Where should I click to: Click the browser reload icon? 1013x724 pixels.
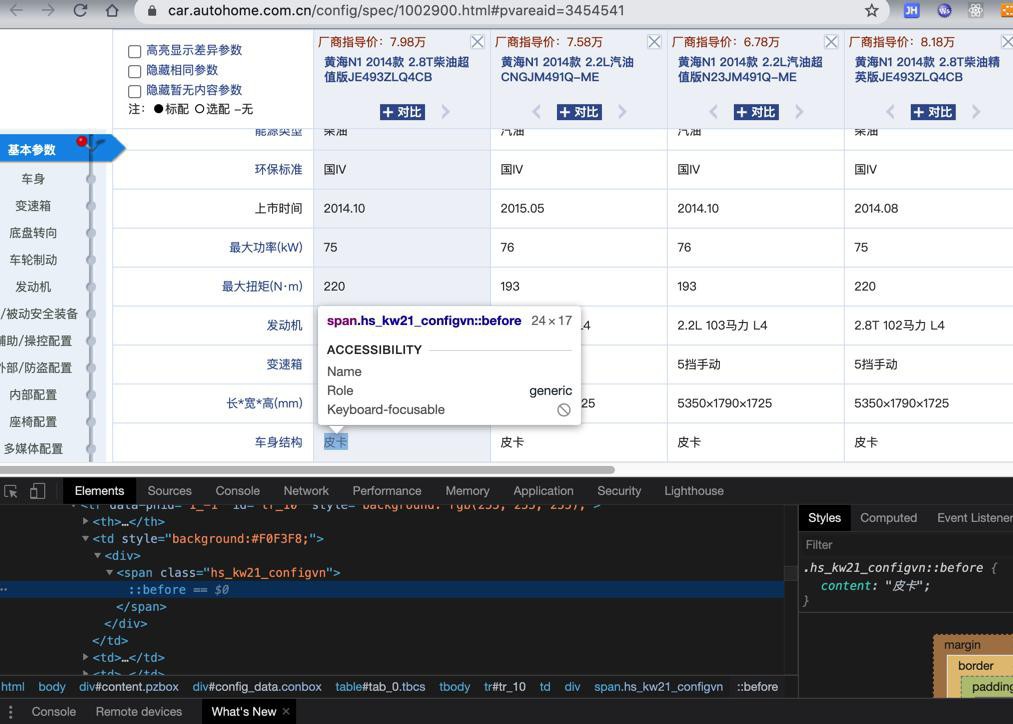point(80,10)
